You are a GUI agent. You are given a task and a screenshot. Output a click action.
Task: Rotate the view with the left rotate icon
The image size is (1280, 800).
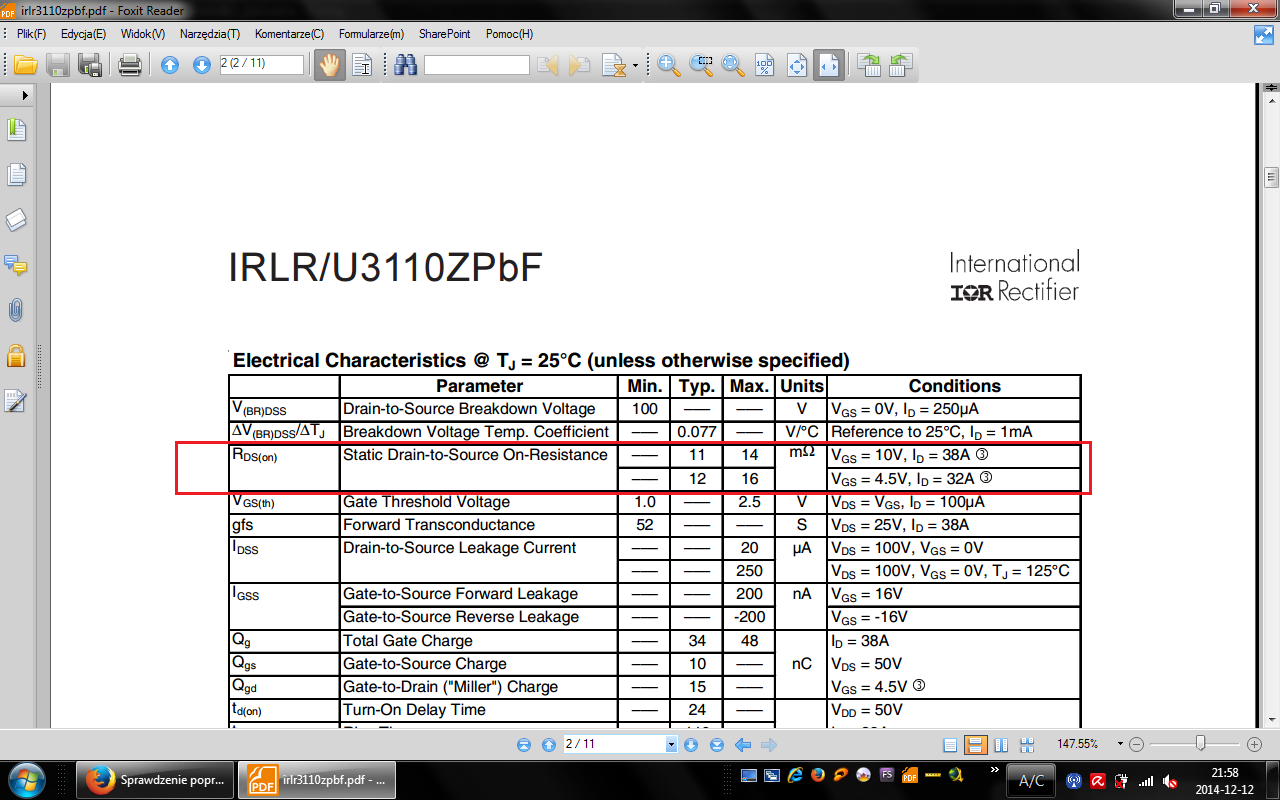(869, 66)
